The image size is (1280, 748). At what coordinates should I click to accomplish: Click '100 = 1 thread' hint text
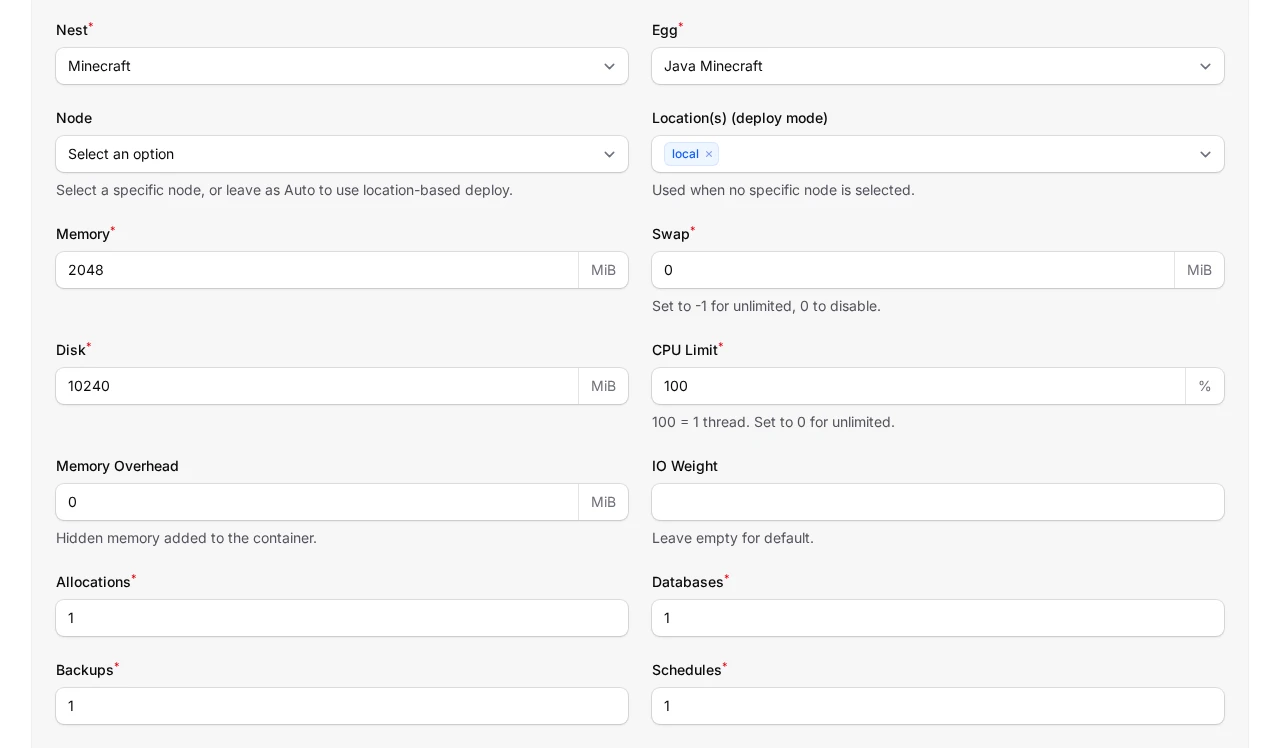click(773, 422)
